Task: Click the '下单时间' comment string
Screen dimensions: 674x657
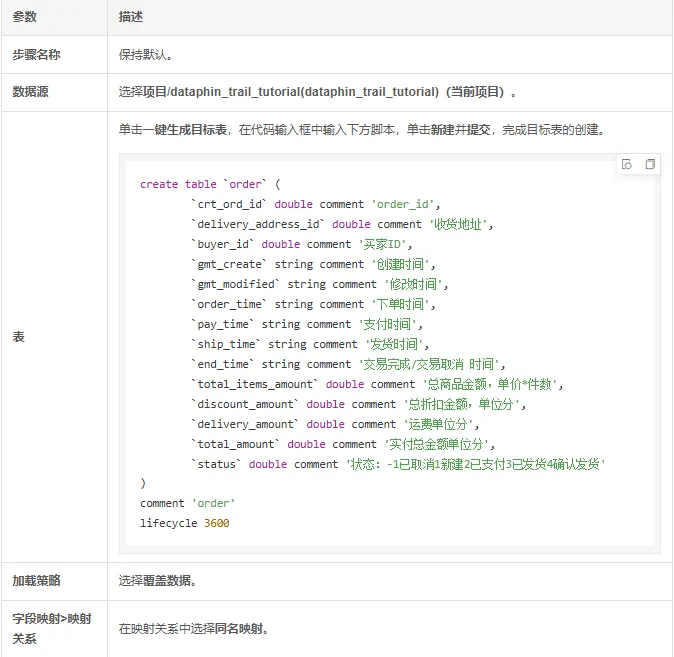Action: pos(401,304)
